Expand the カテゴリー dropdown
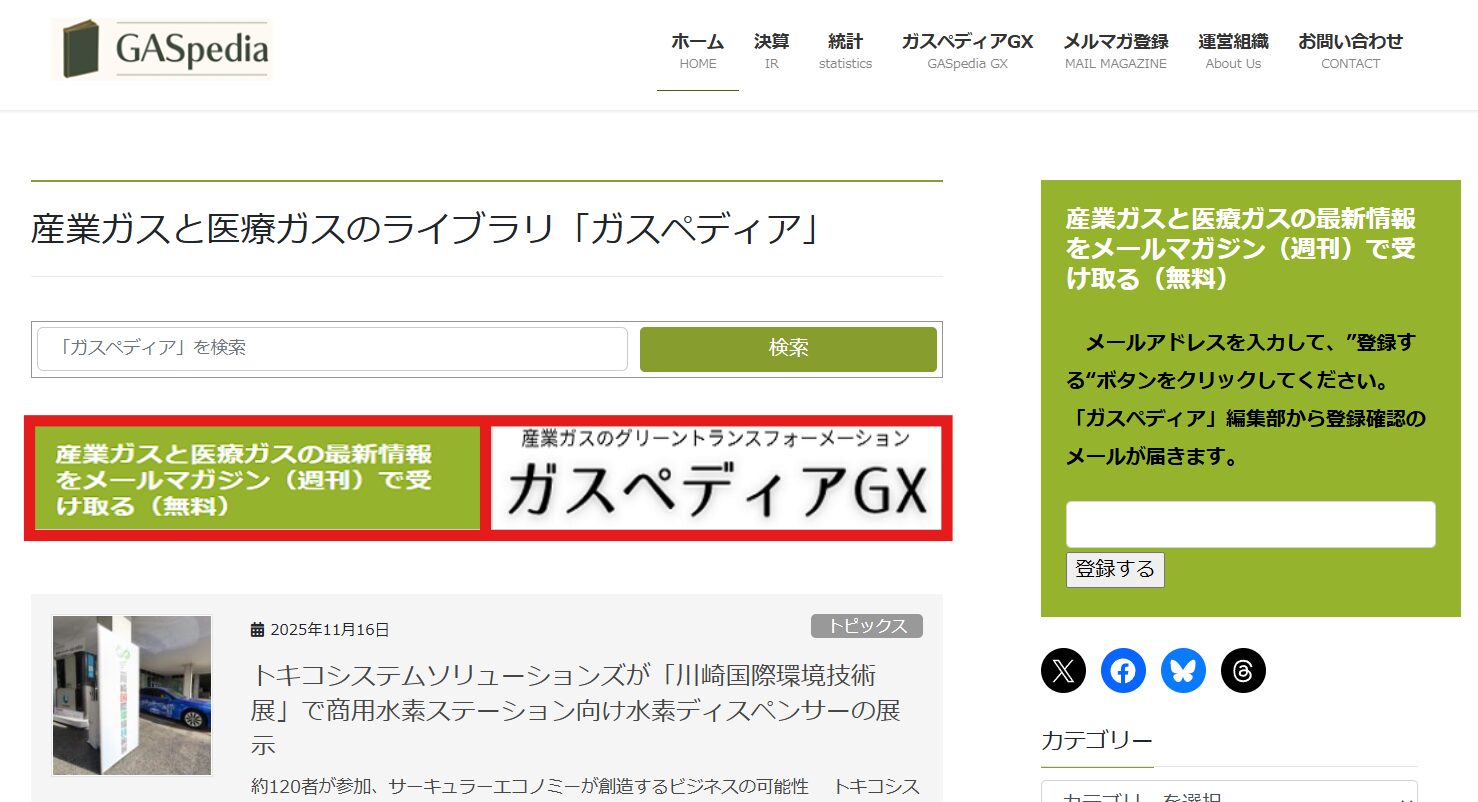Screen dimensions: 1478x802 [x=1229, y=794]
